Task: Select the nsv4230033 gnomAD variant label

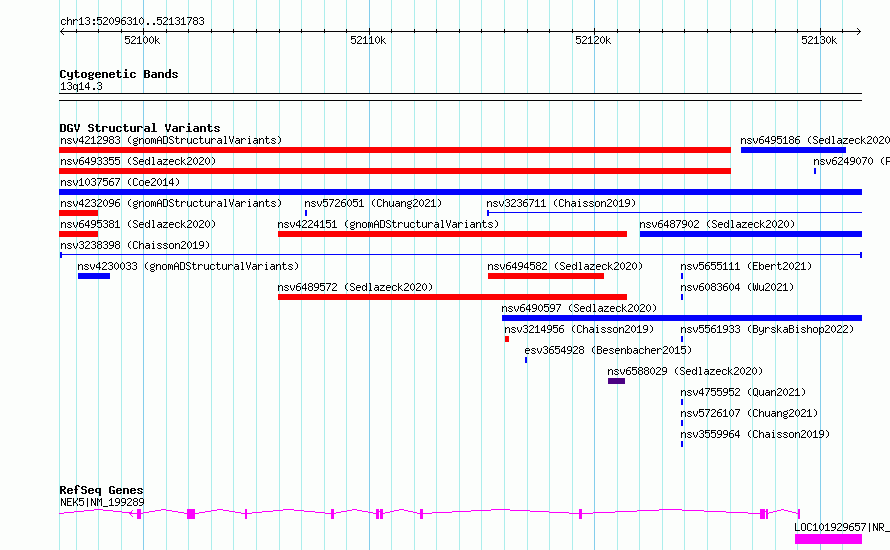Action: [188, 266]
